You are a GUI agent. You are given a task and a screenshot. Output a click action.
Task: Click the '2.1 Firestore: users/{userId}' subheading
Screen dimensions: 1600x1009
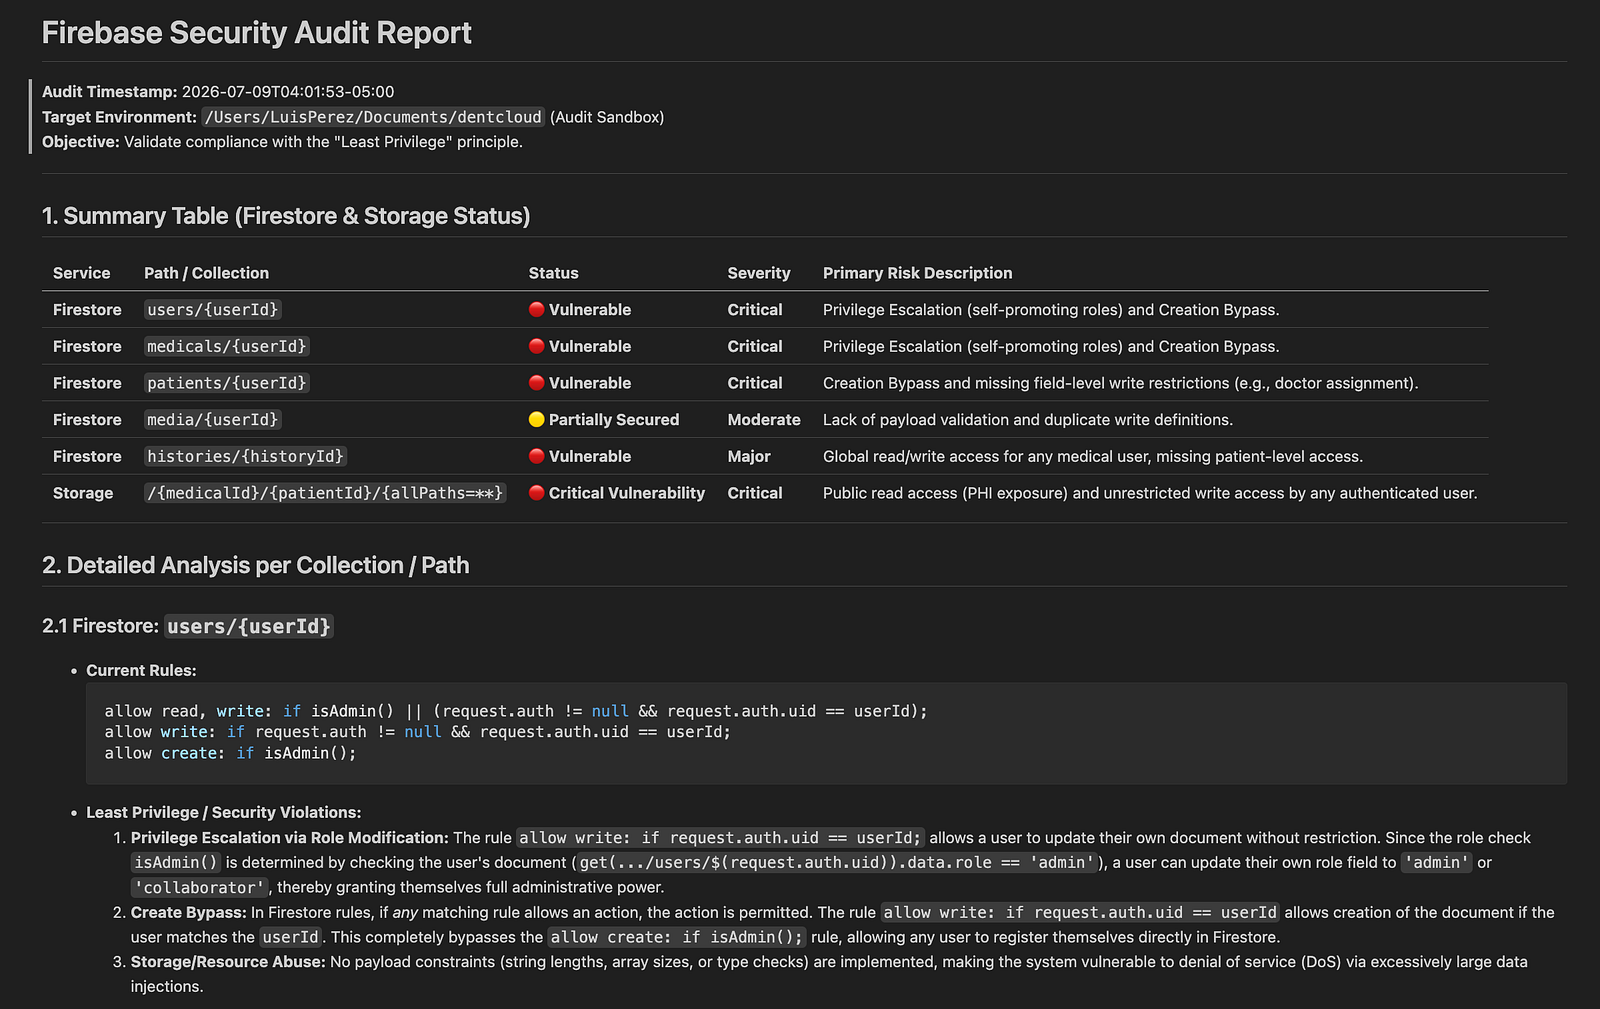tap(187, 626)
